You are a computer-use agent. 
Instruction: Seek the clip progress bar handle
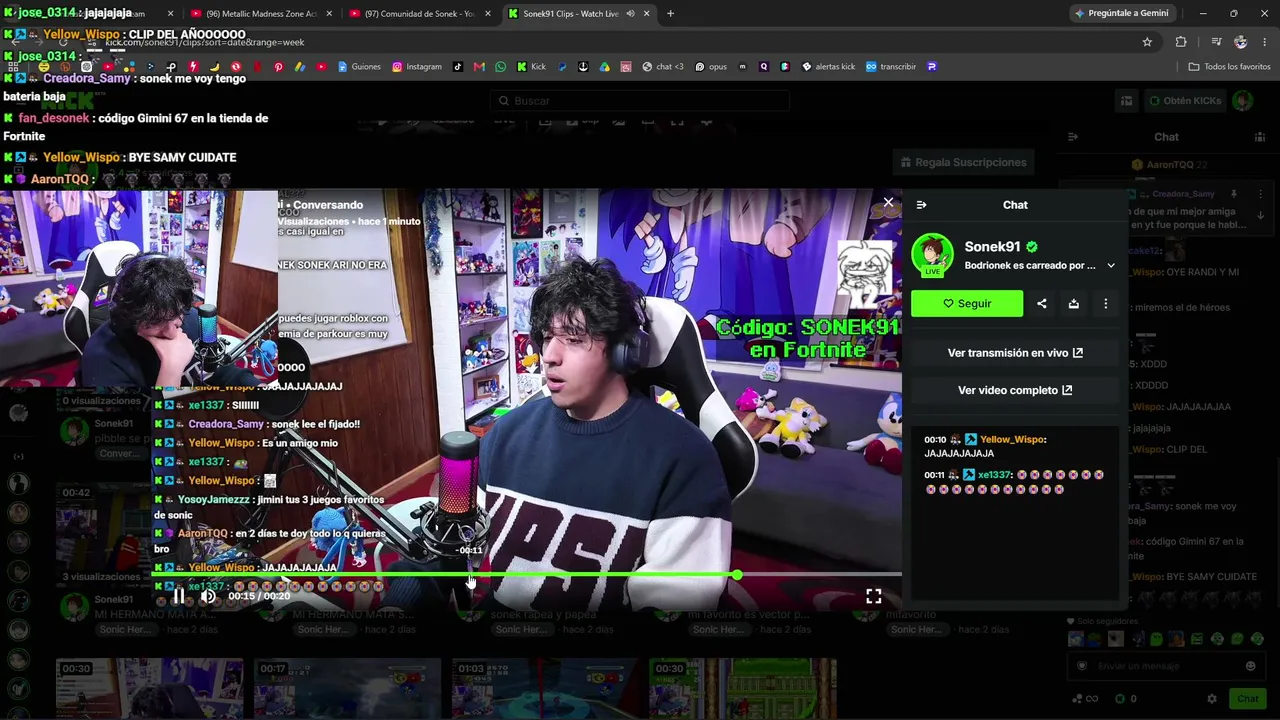click(737, 575)
